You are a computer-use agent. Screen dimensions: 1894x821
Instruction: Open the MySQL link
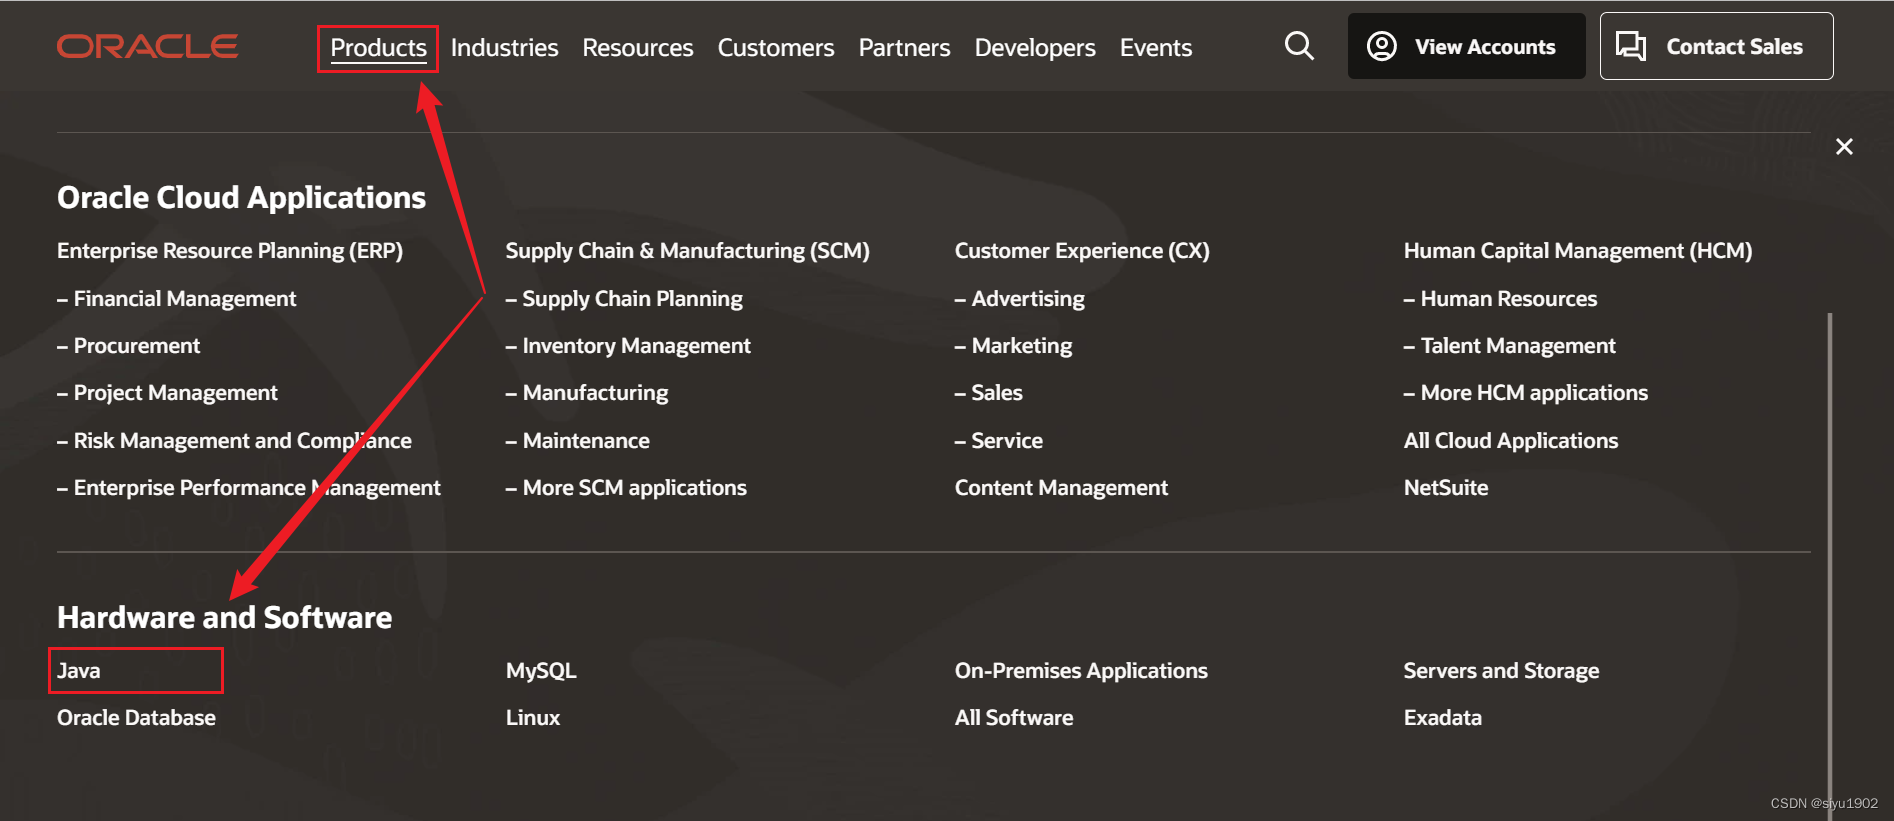click(x=541, y=671)
